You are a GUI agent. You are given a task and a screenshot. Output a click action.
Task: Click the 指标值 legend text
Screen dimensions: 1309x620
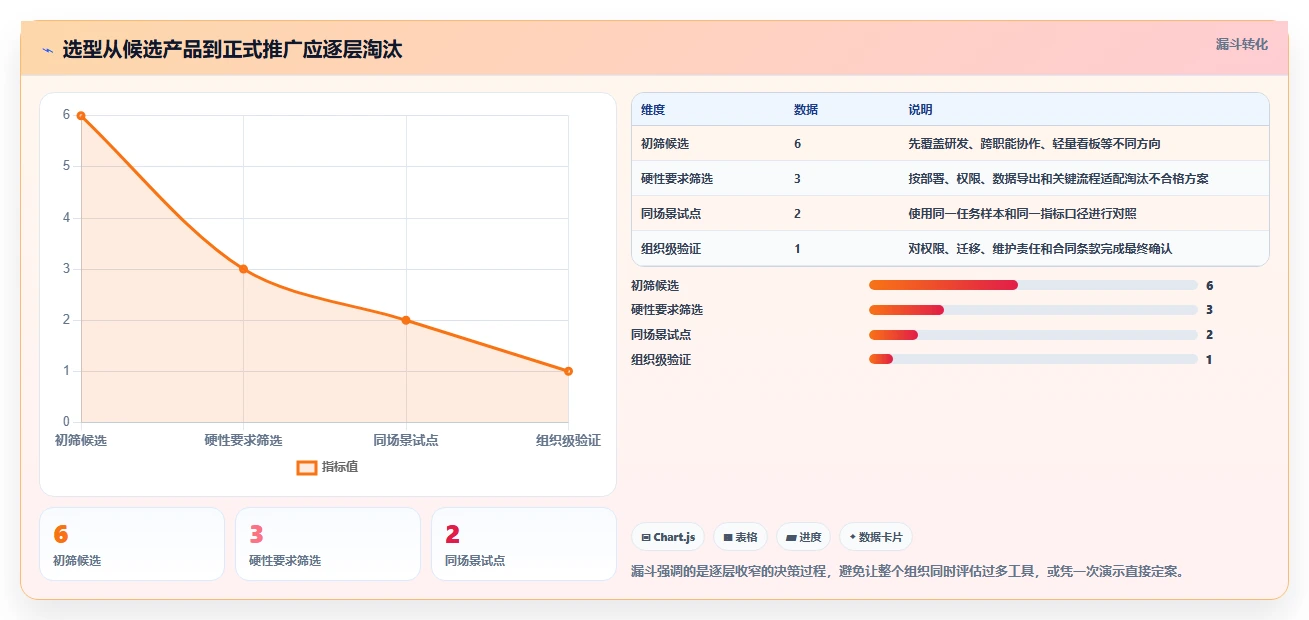tap(340, 467)
